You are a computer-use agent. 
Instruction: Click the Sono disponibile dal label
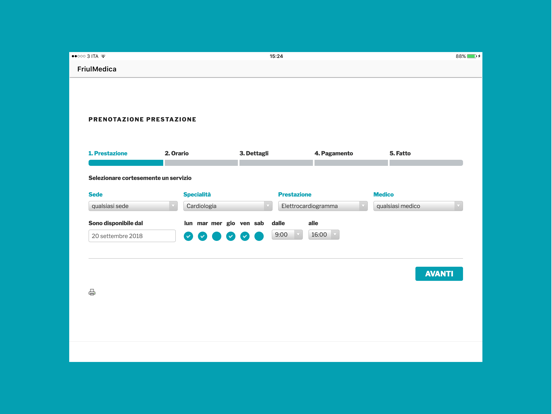(116, 223)
